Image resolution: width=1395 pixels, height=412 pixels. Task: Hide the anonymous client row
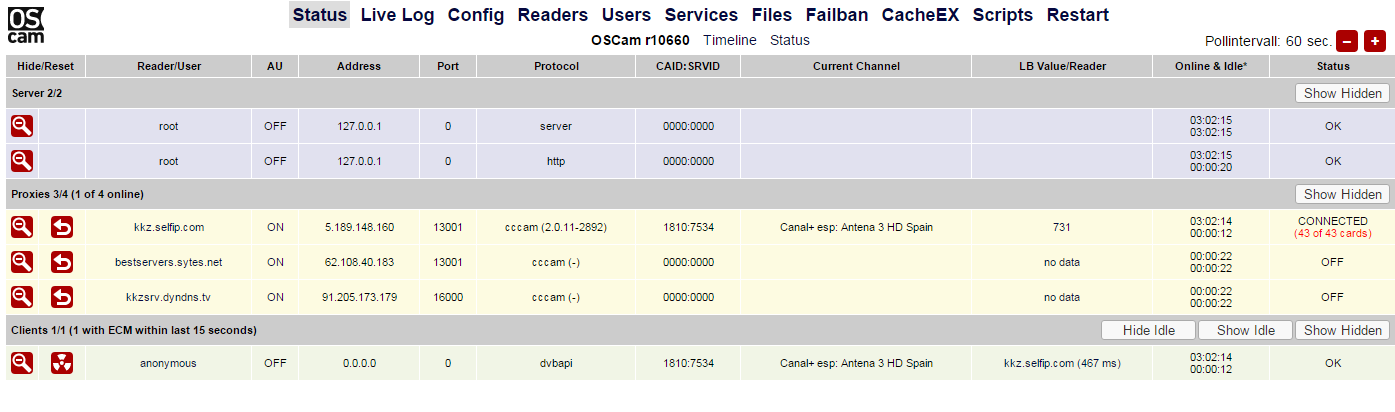tap(22, 363)
